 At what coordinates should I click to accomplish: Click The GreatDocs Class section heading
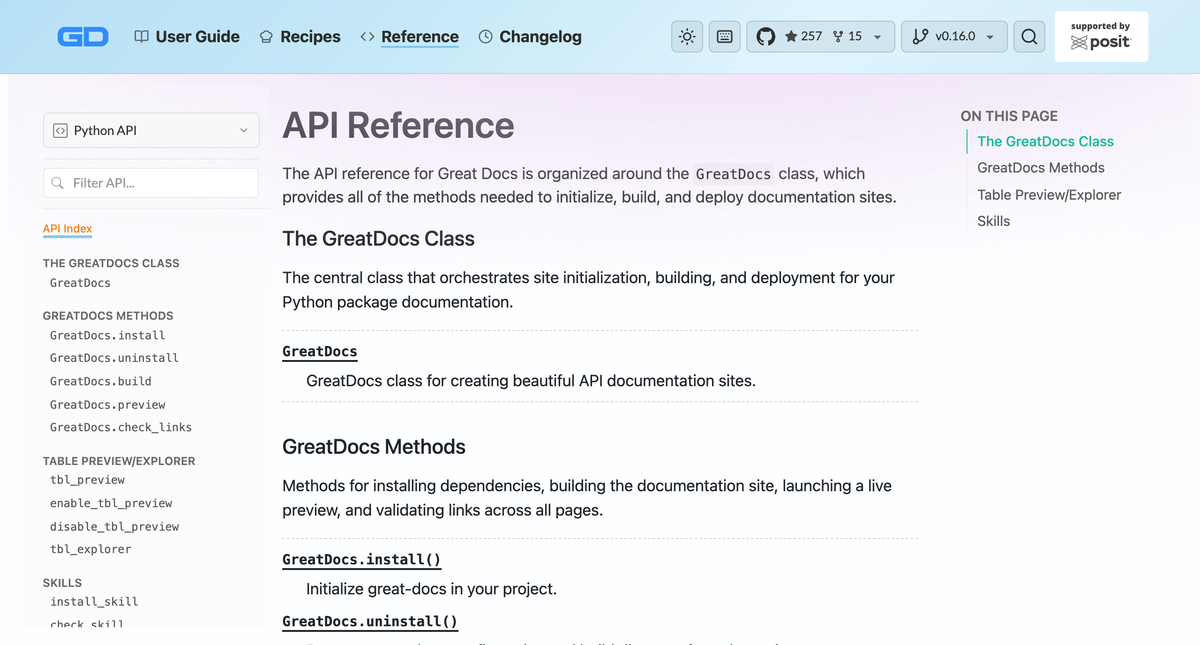[379, 239]
